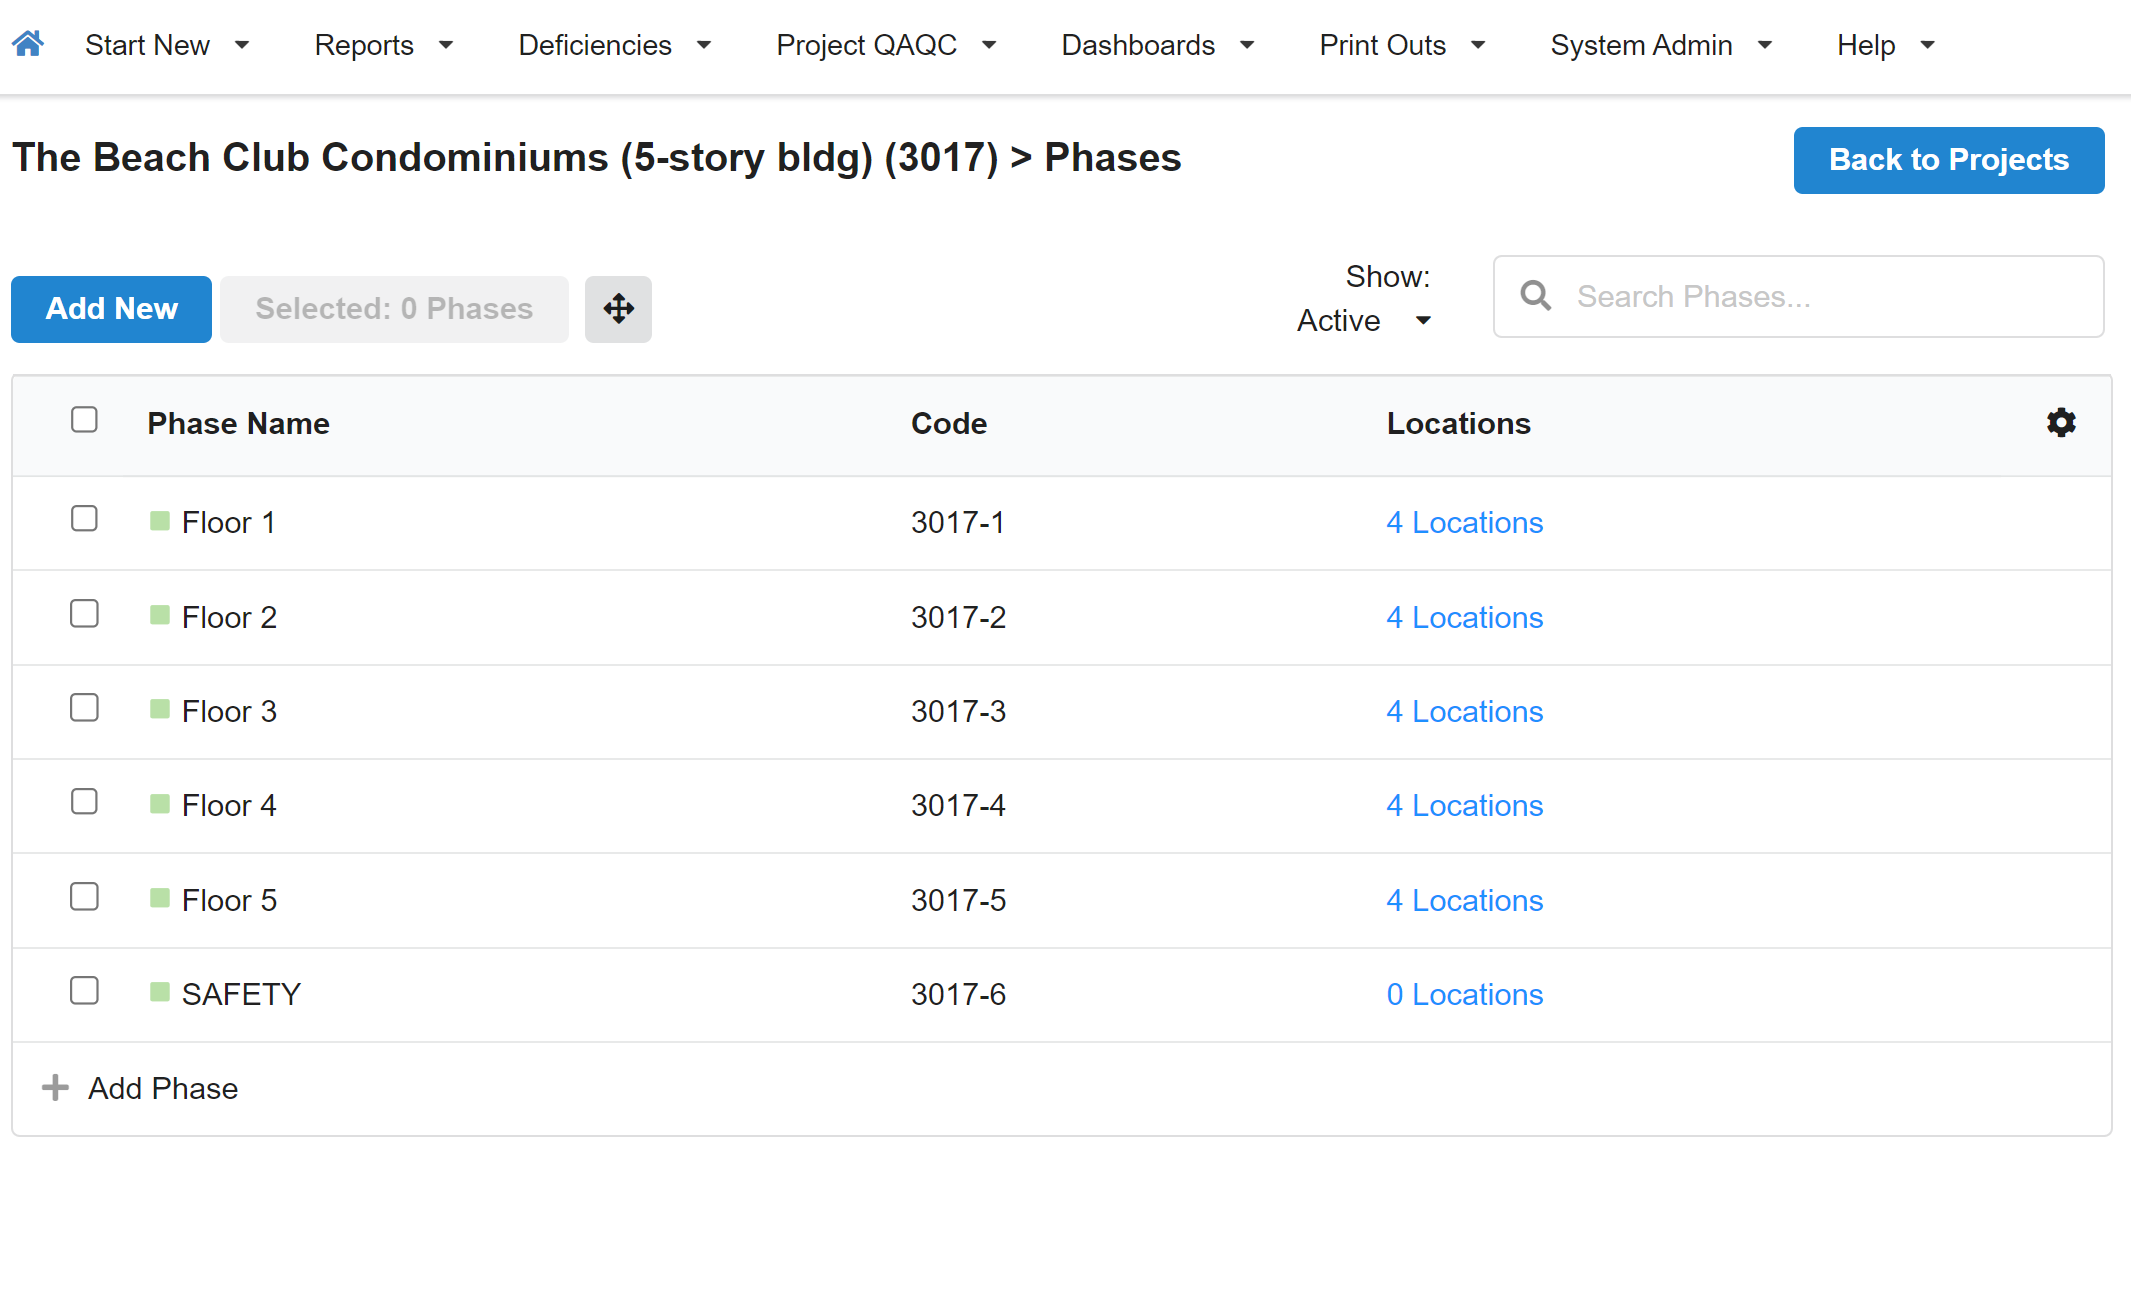2131x1299 pixels.
Task: Click the Floor 5 phase name
Action: (229, 900)
